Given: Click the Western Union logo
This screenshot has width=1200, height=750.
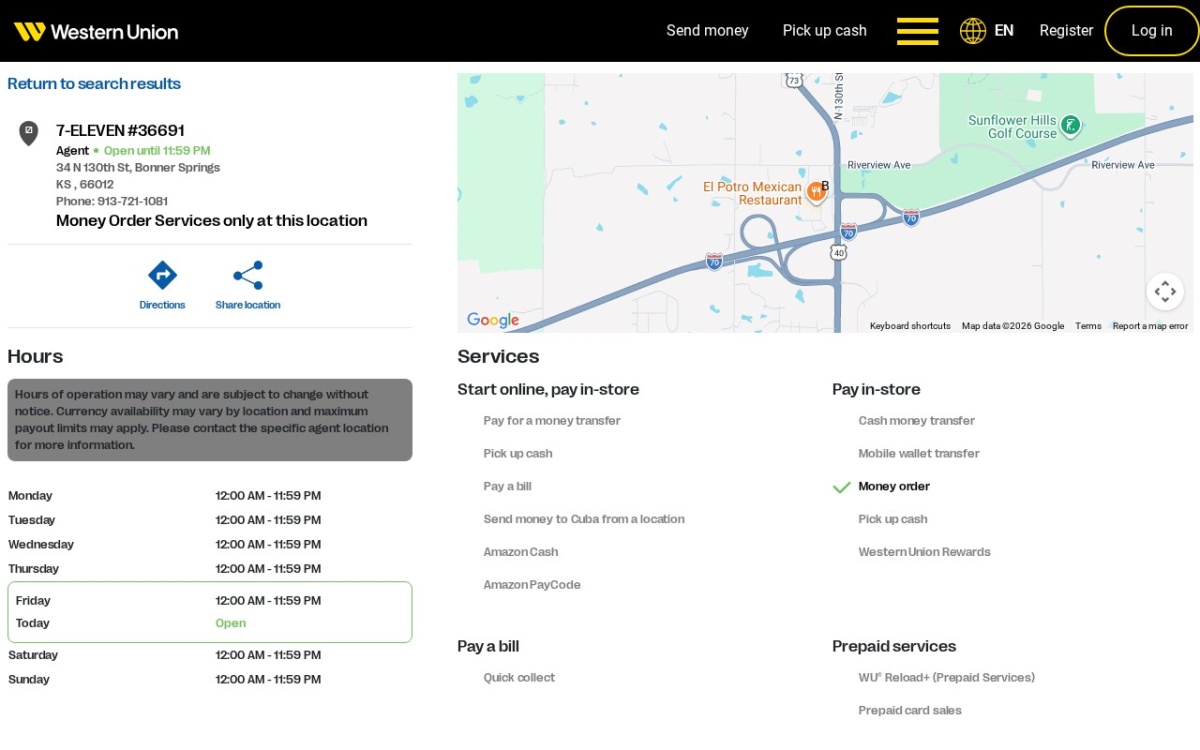Looking at the screenshot, I should click(96, 31).
